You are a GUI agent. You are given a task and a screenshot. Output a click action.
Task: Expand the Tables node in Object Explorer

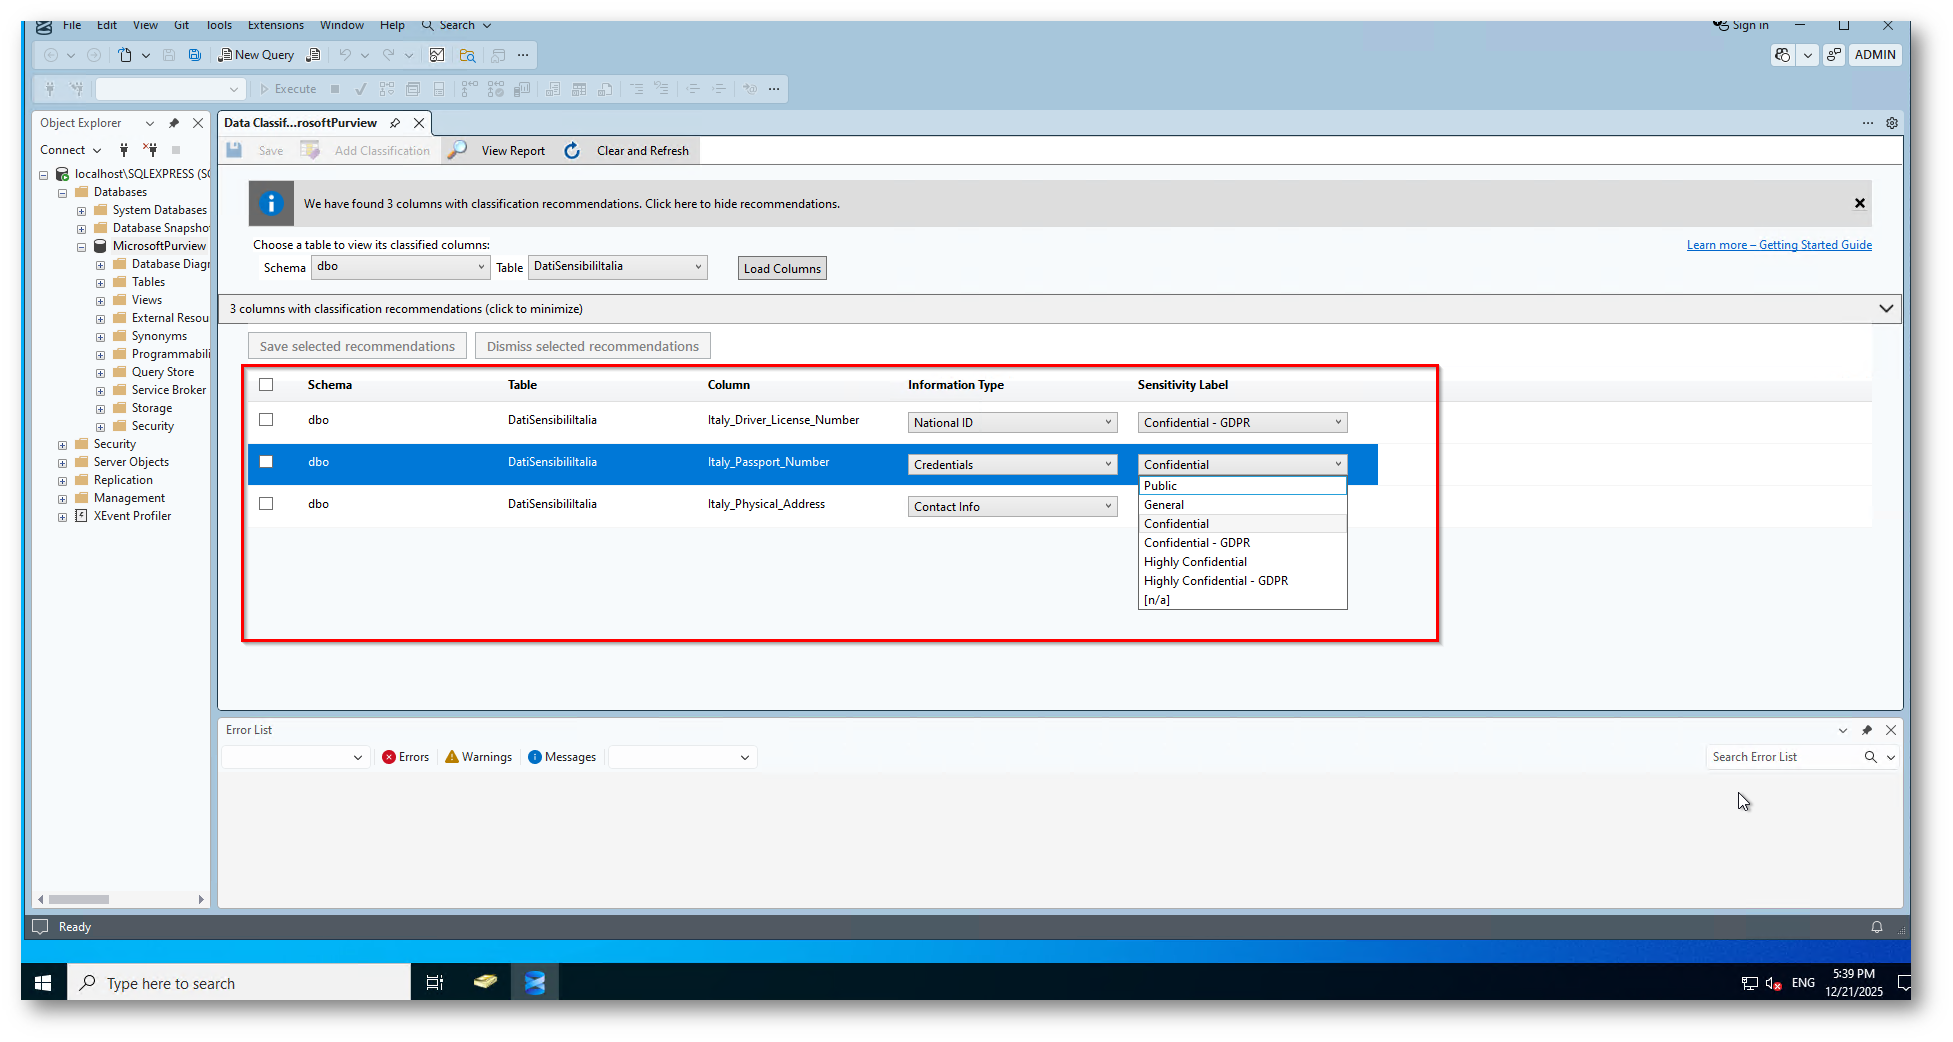pyautogui.click(x=100, y=283)
